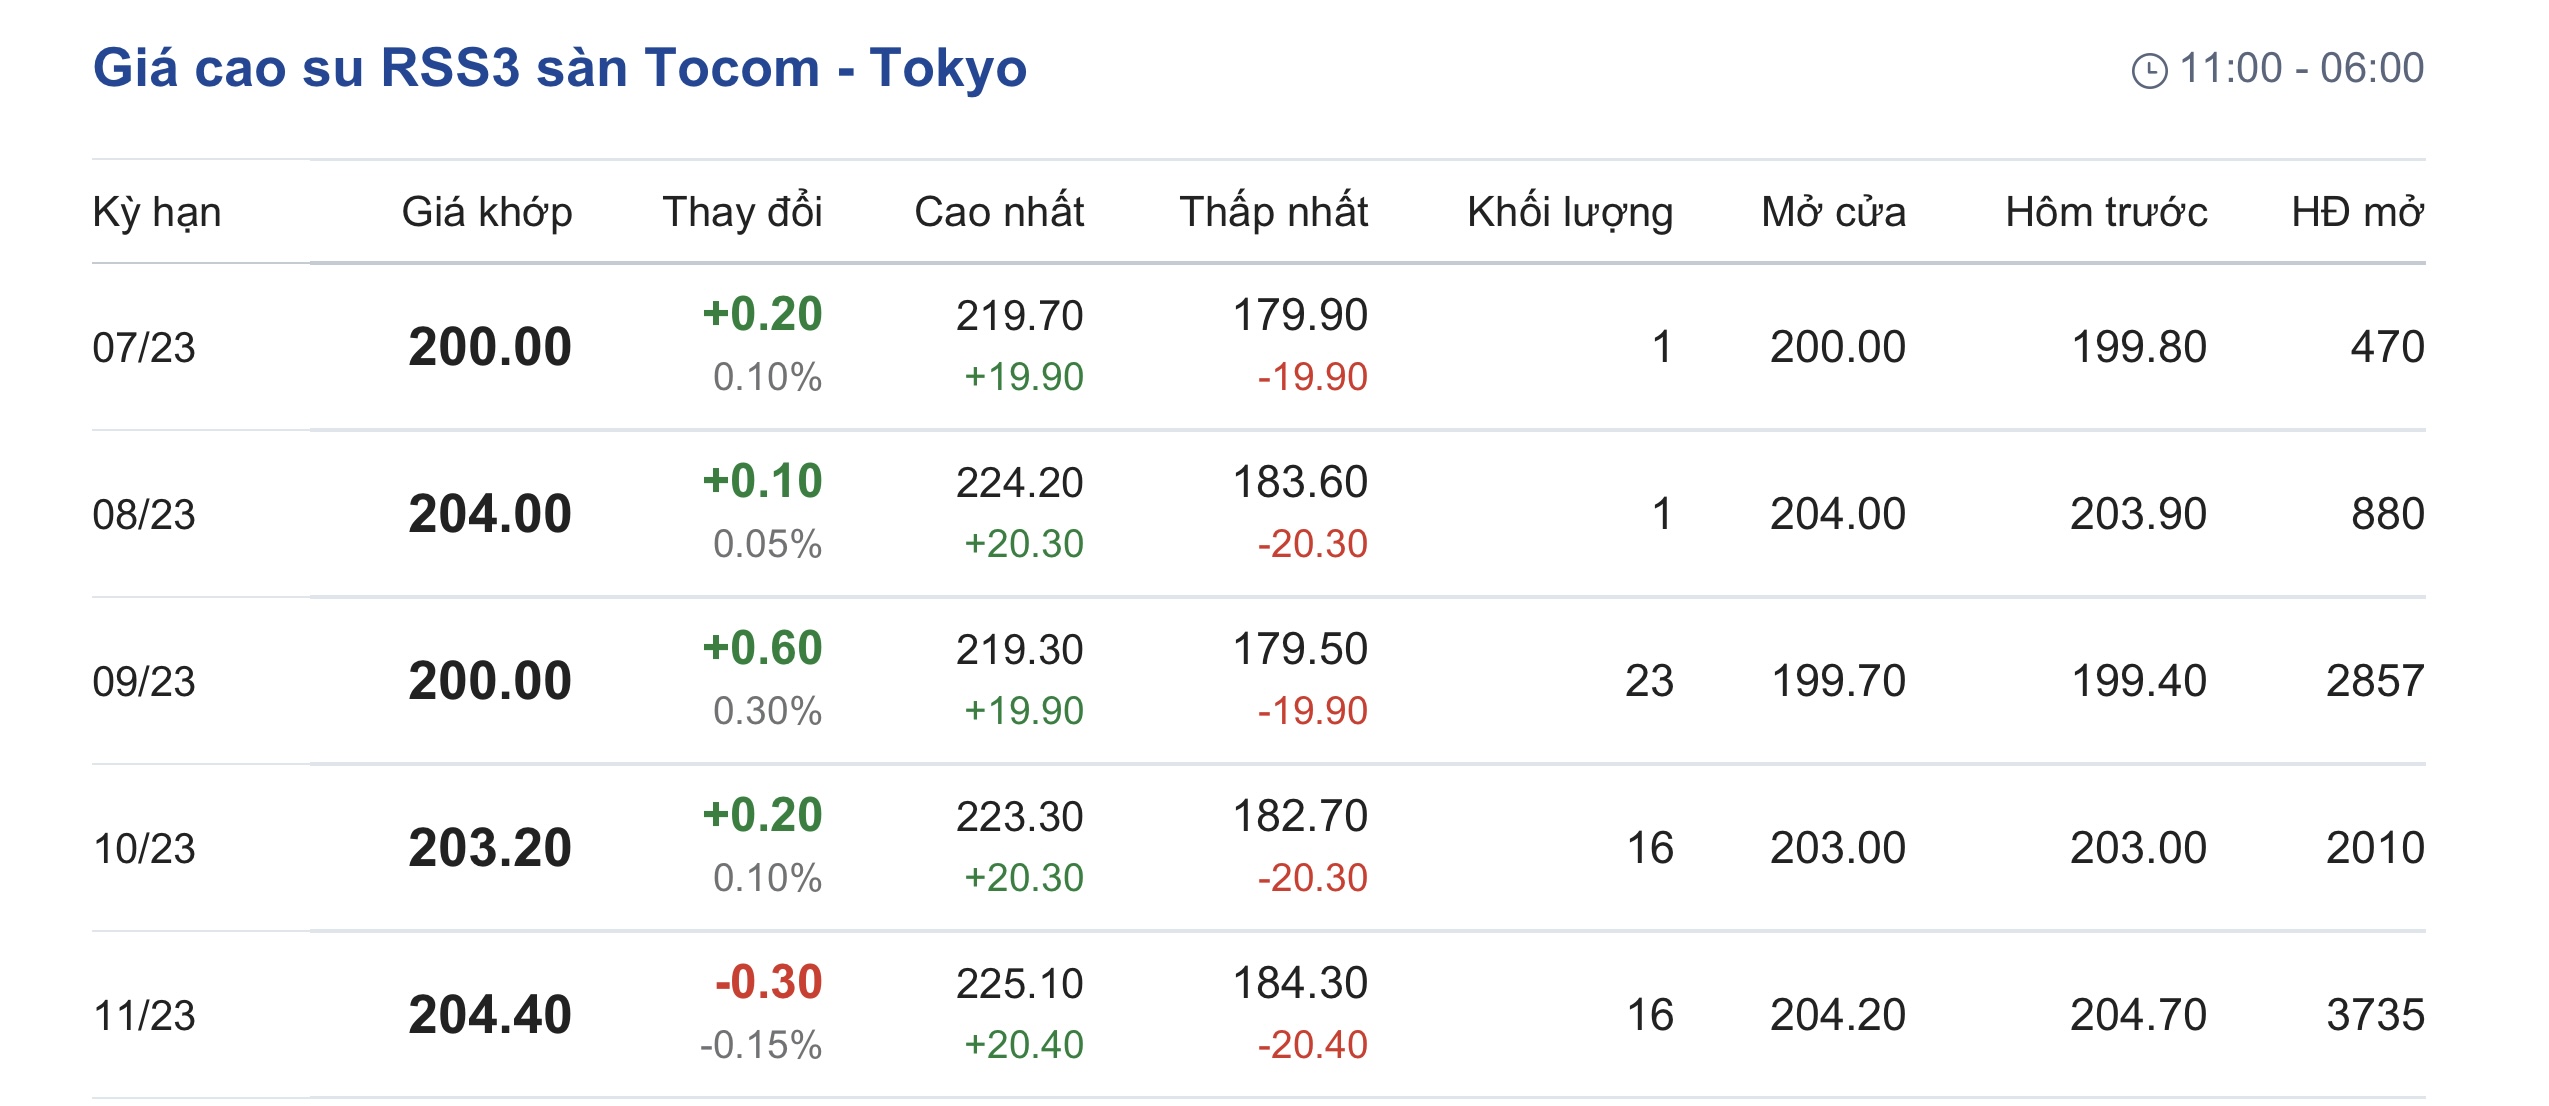Image resolution: width=2549 pixels, height=1106 pixels.
Task: Click the Giá khớp column header
Action: [x=487, y=212]
